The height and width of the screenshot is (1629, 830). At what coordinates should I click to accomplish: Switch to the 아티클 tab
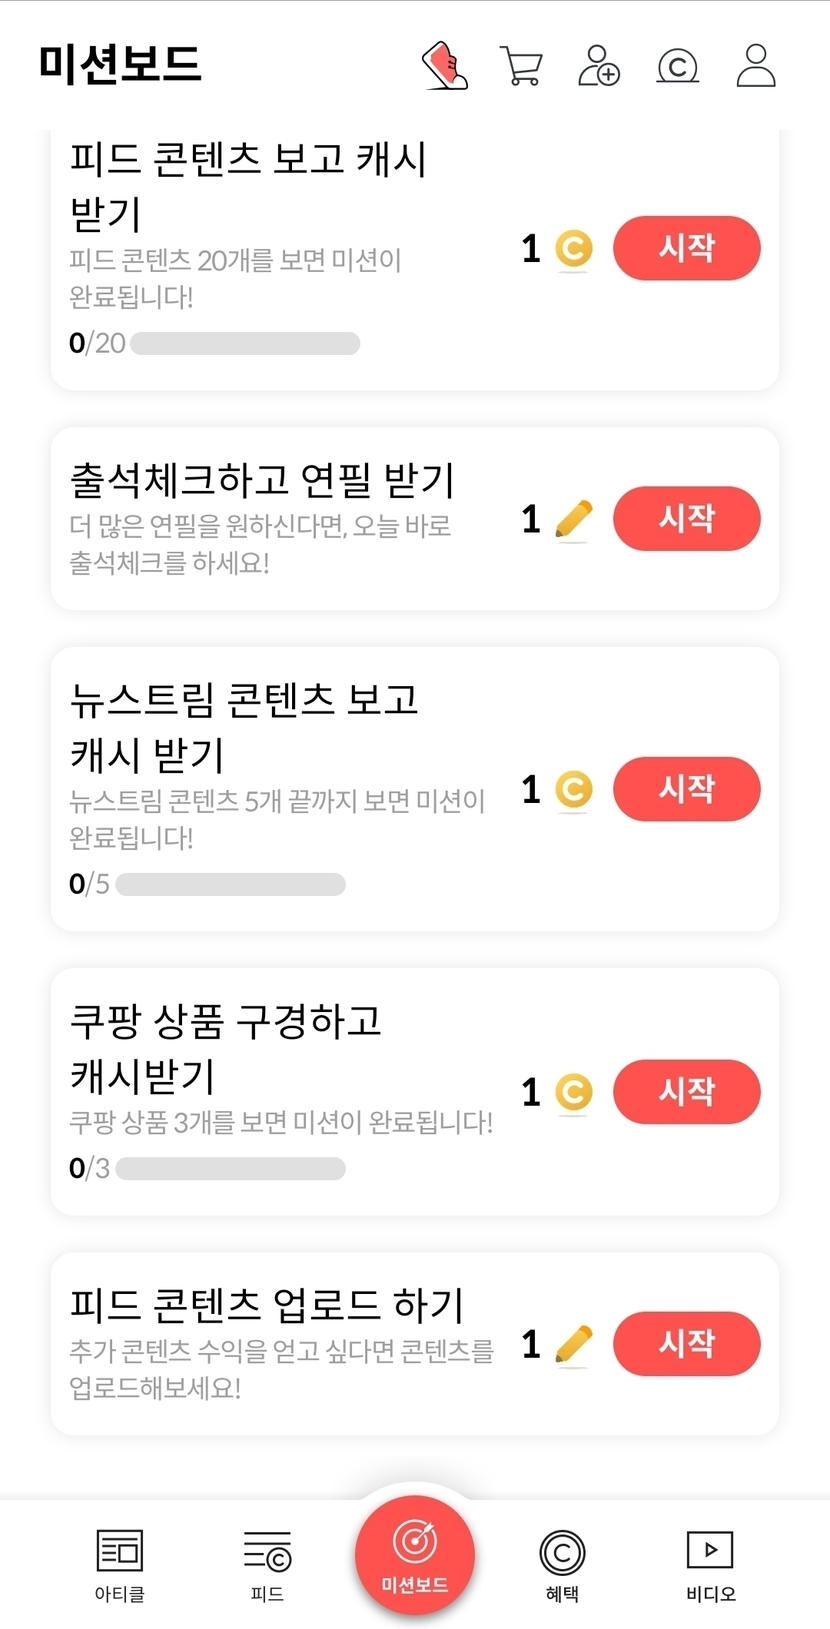120,1564
